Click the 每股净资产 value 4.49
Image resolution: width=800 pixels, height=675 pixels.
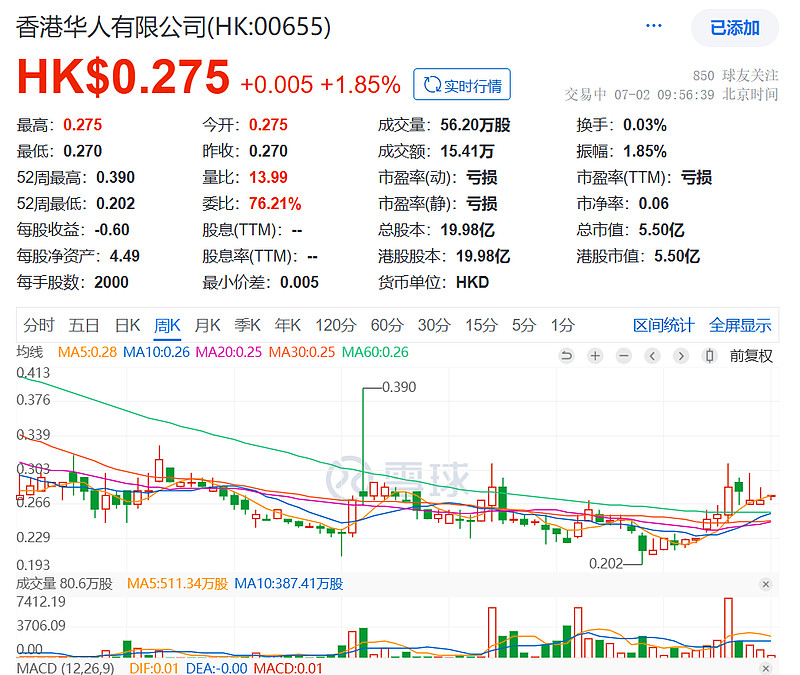coord(124,256)
